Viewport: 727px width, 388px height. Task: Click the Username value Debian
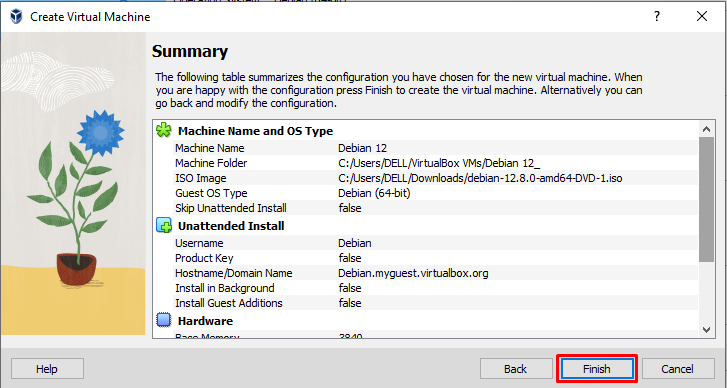355,243
